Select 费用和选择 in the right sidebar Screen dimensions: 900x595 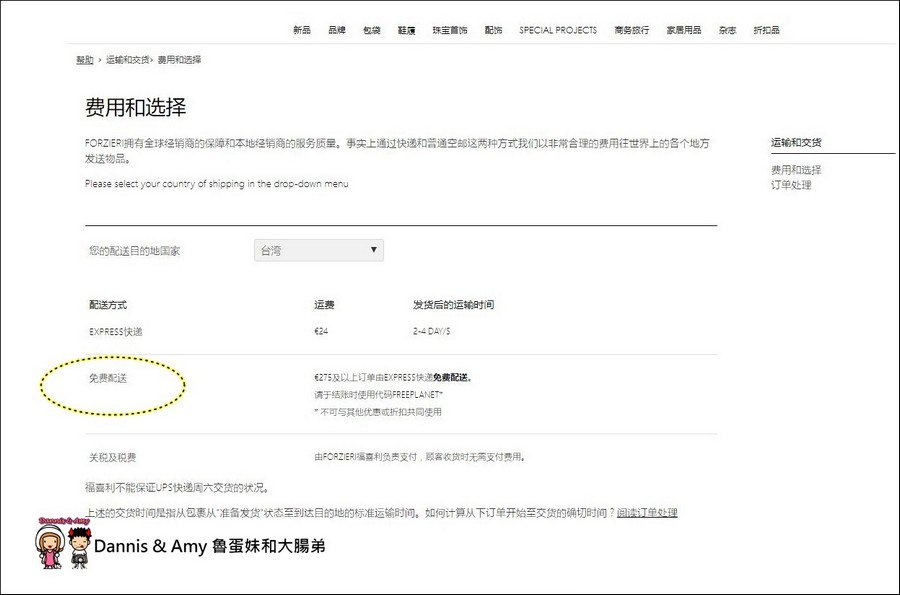[796, 170]
